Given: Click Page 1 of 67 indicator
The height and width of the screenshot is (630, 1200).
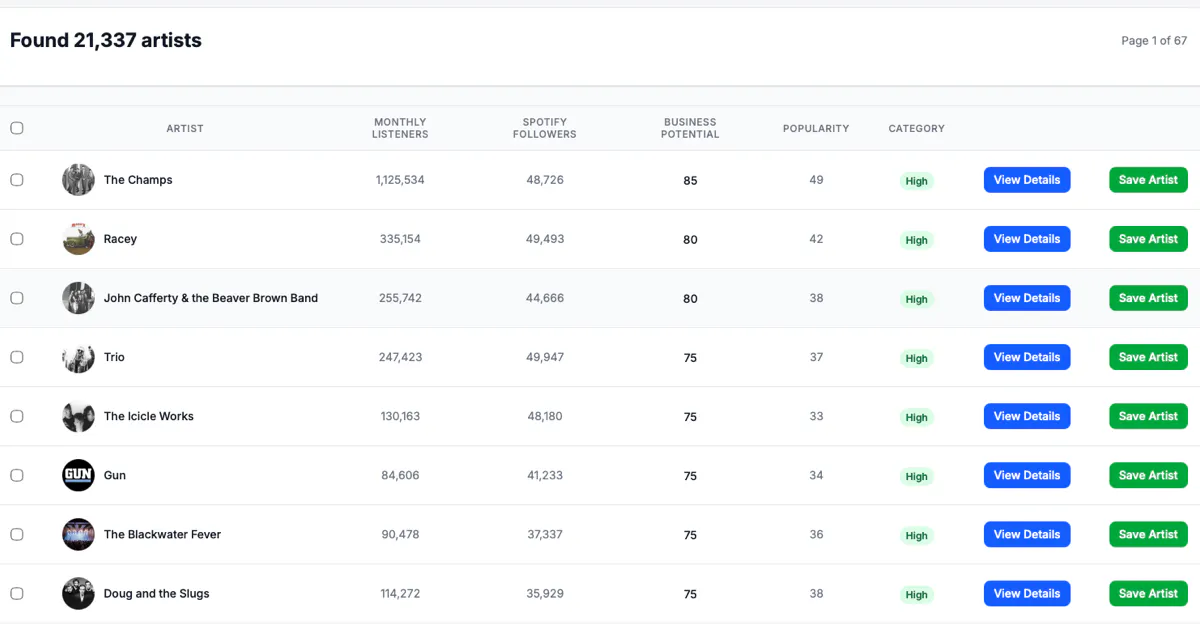Looking at the screenshot, I should [1154, 41].
